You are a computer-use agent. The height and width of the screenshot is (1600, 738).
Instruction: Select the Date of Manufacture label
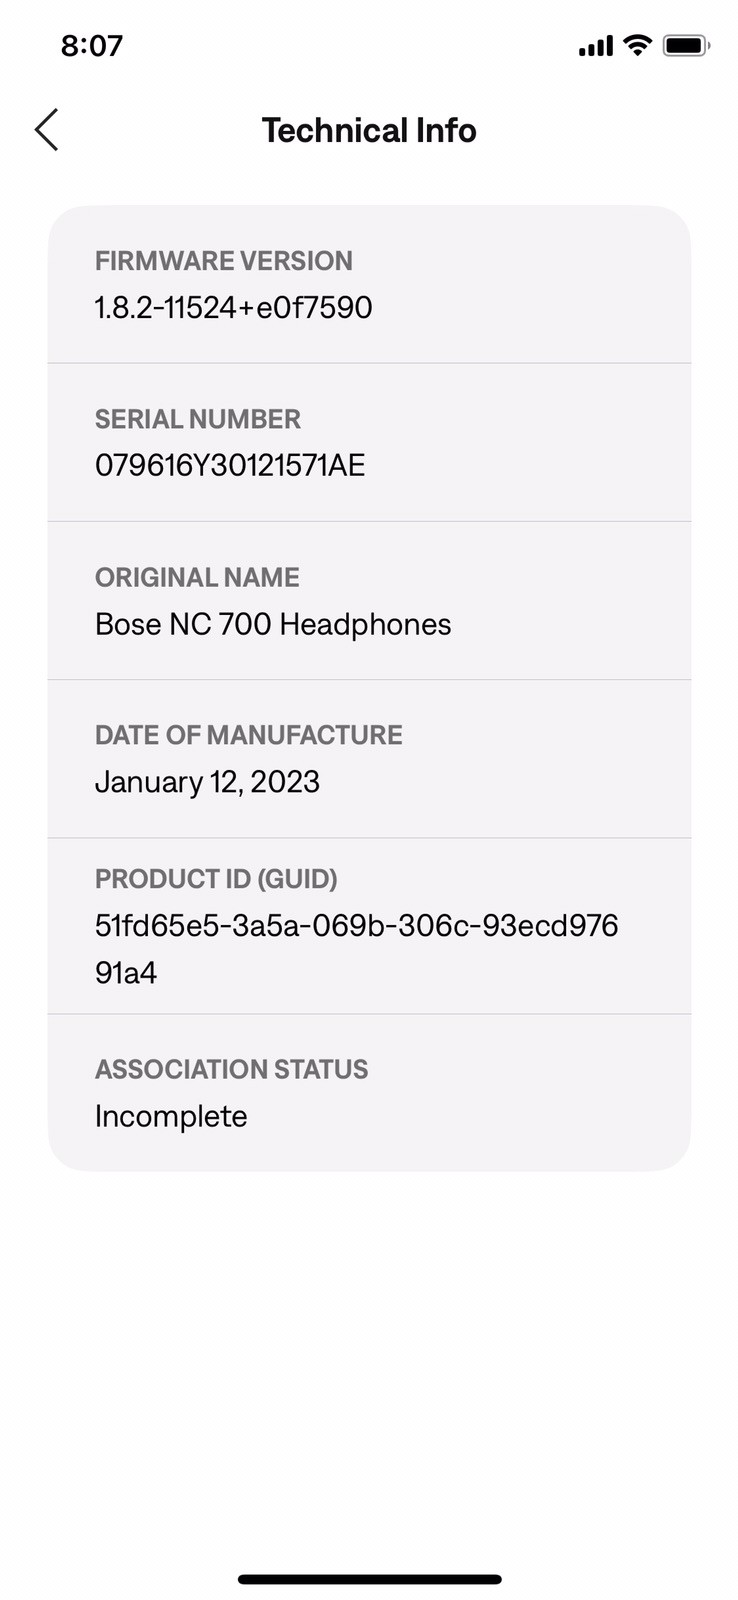point(248,735)
